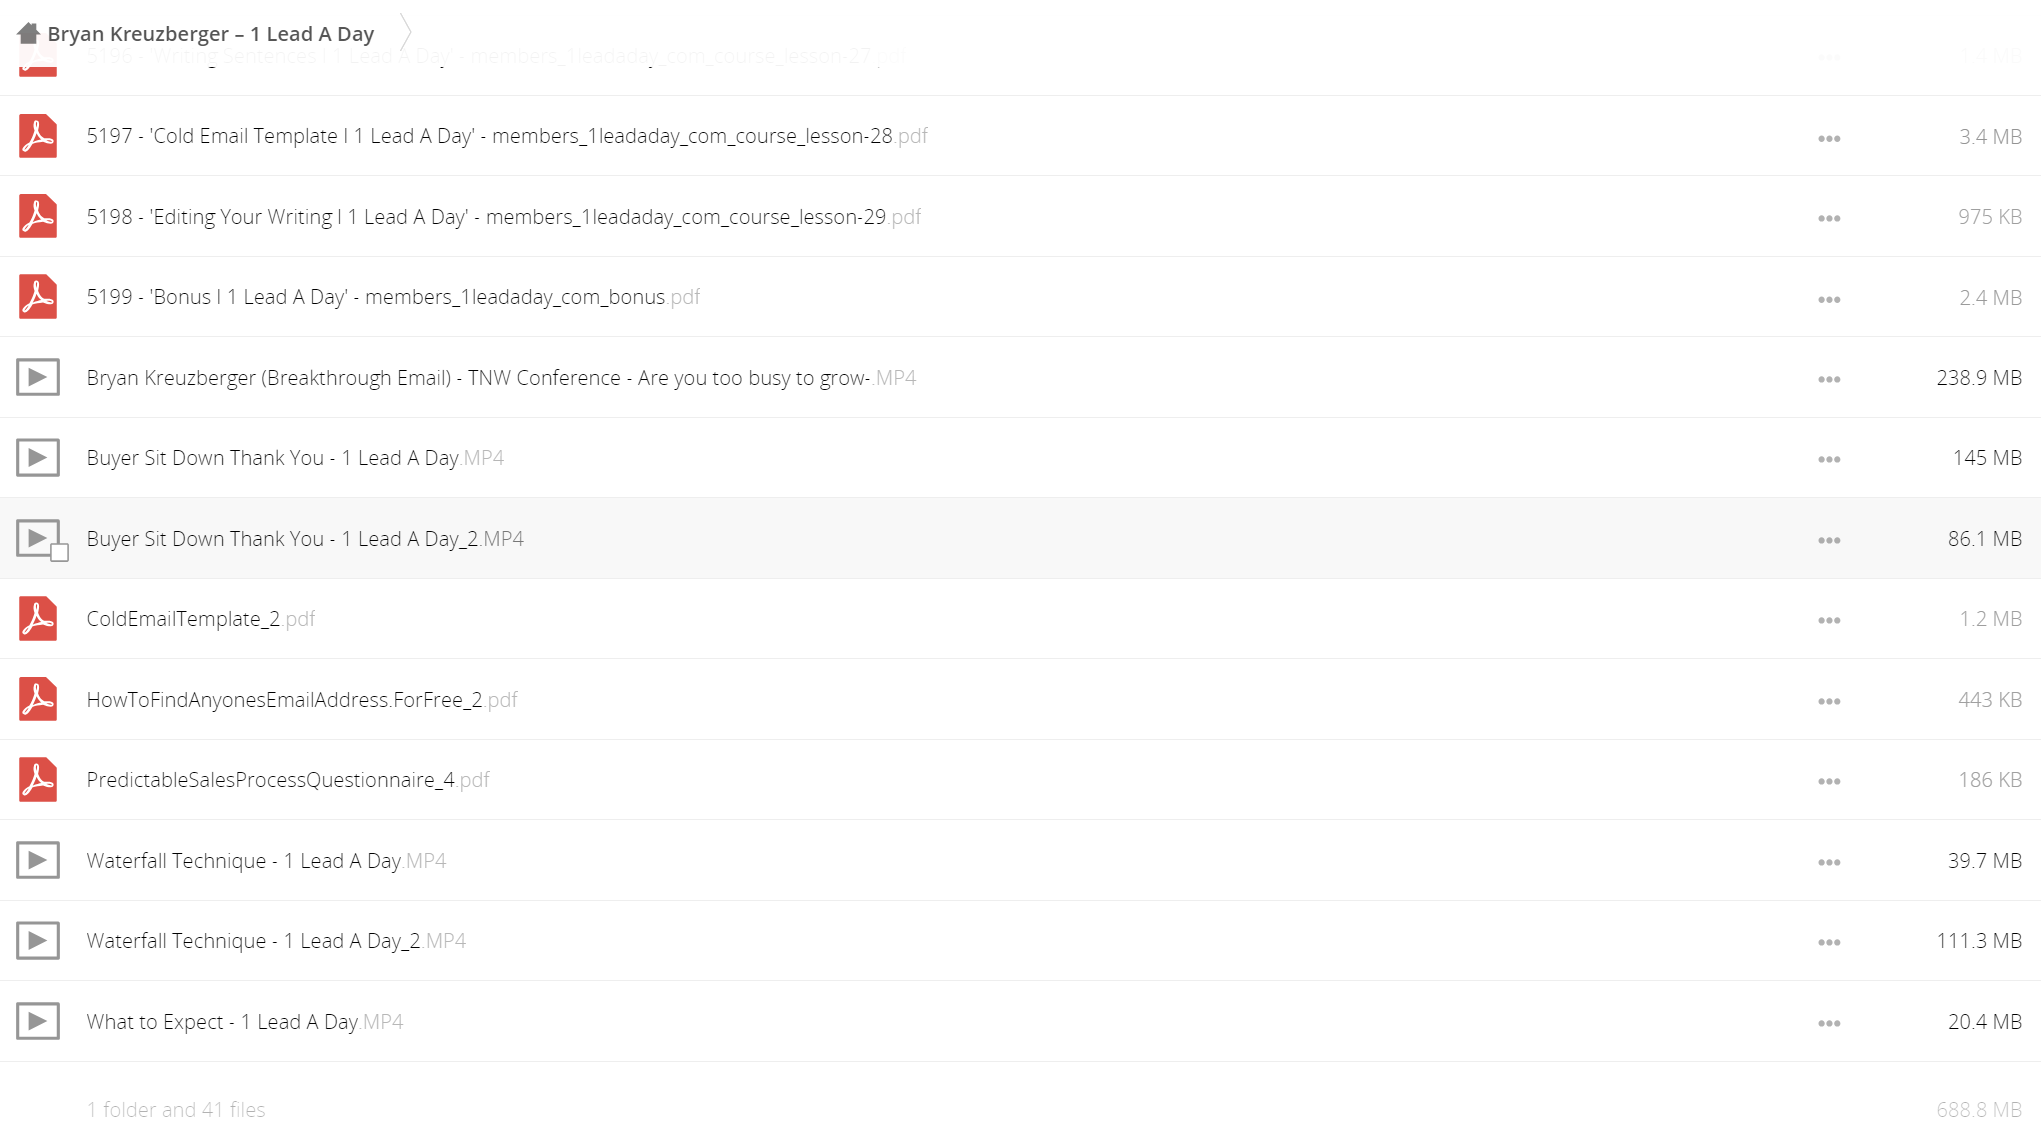Click the home icon in breadcrumb

(x=28, y=33)
